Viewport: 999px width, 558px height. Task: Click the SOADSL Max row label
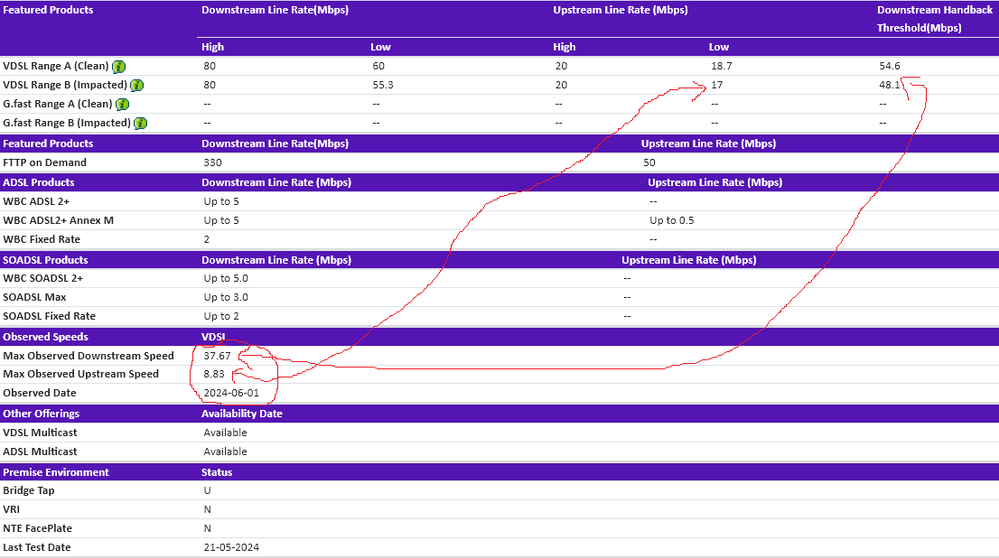[x=35, y=297]
